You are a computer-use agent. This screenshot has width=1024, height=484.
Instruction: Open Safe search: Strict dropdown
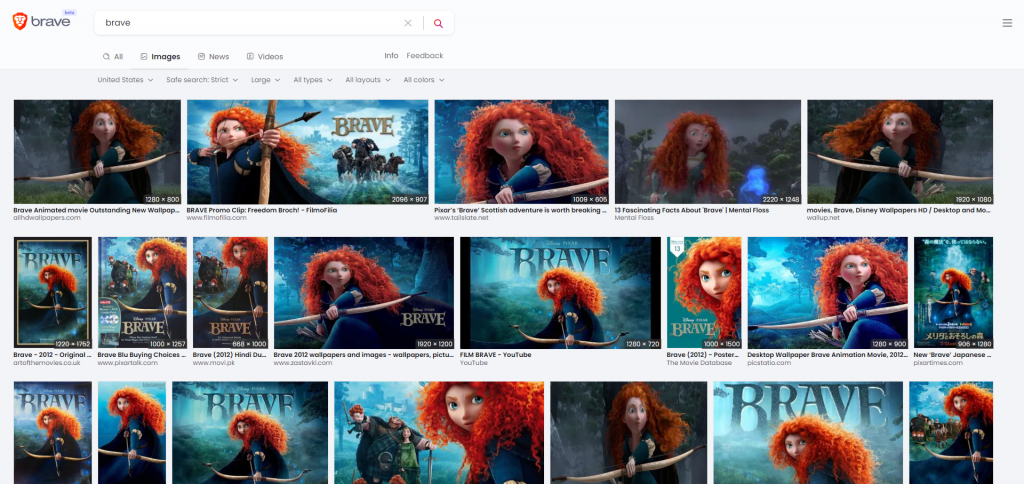(x=201, y=80)
